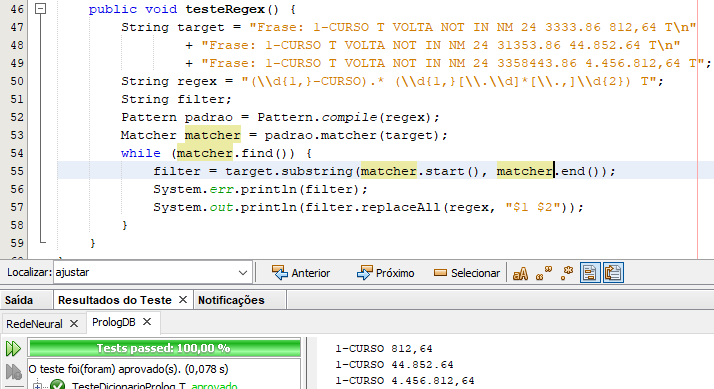Switch to the RedeNeural test tab

tap(34, 324)
